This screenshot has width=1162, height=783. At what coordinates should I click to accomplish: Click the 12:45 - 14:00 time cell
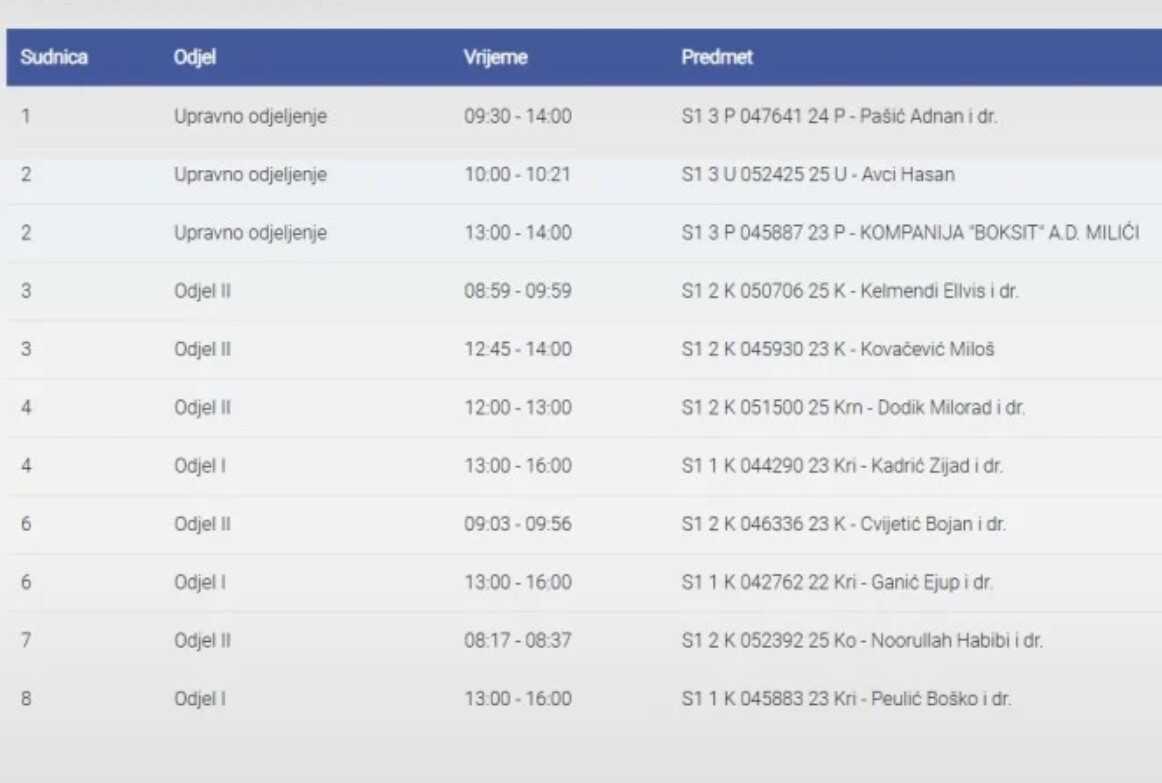pyautogui.click(x=518, y=349)
